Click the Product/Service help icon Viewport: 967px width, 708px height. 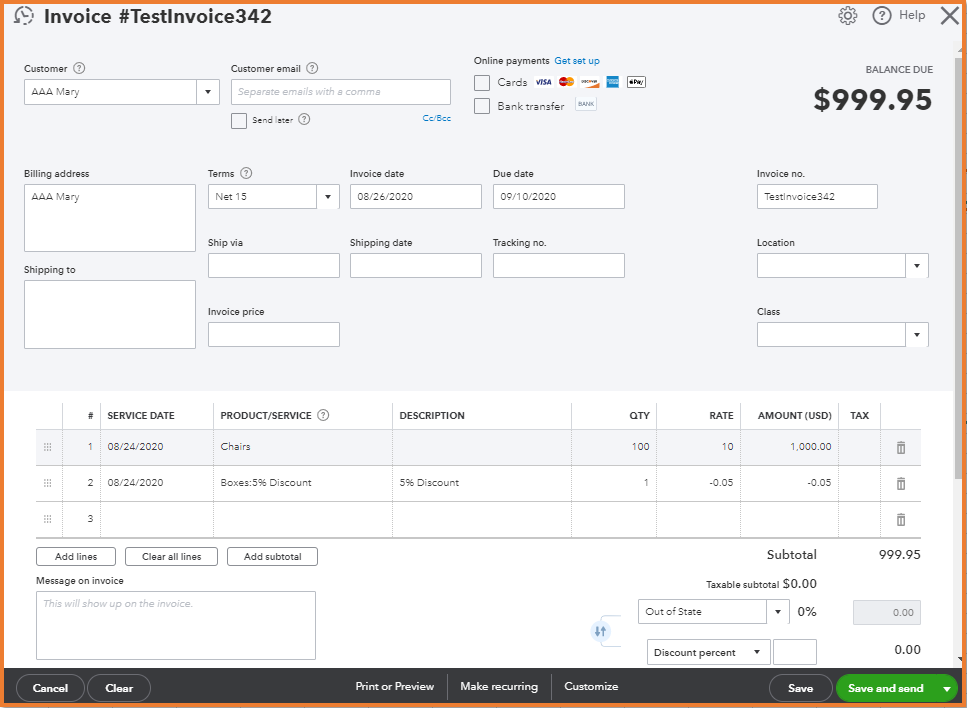pyautogui.click(x=323, y=415)
